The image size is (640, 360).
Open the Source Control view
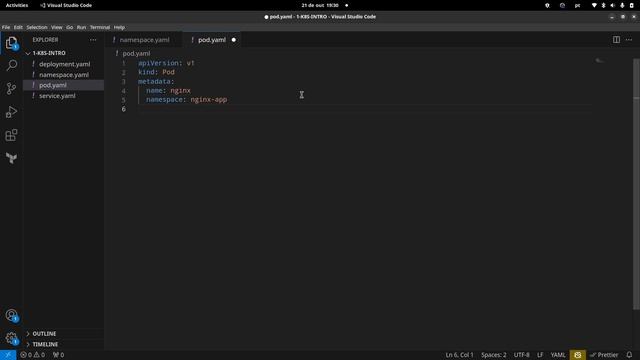pos(11,89)
